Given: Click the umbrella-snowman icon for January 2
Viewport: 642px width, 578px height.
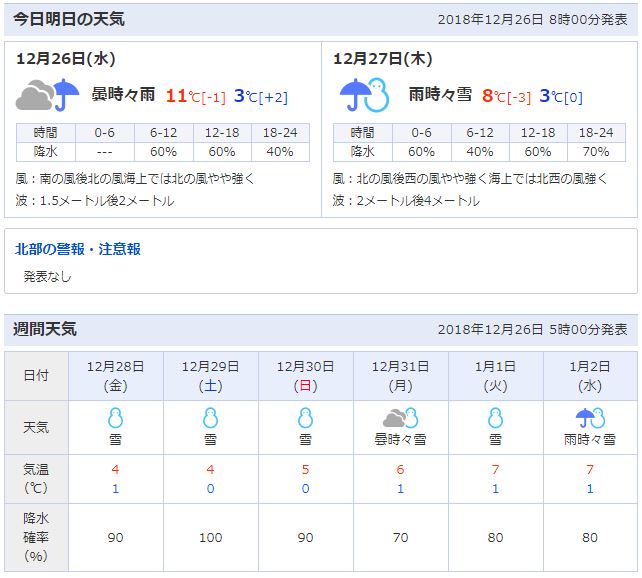Looking at the screenshot, I should coord(590,418).
